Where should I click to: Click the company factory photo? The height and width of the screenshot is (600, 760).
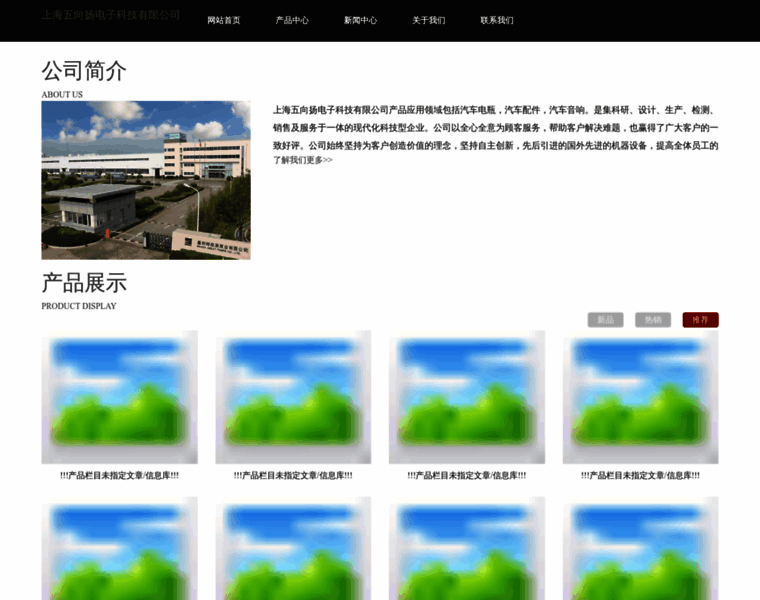point(146,180)
